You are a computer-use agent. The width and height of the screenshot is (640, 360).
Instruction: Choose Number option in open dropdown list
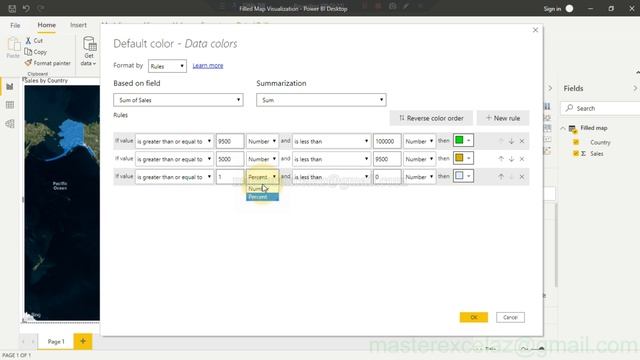tap(262, 189)
